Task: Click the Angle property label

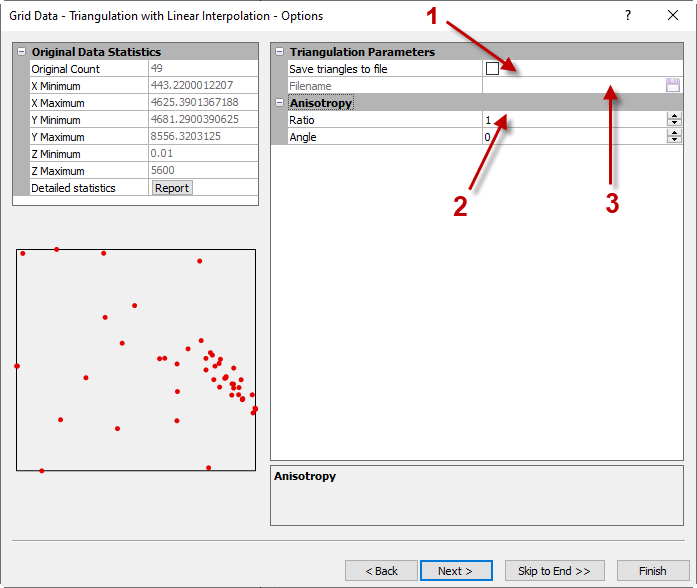Action: click(303, 137)
